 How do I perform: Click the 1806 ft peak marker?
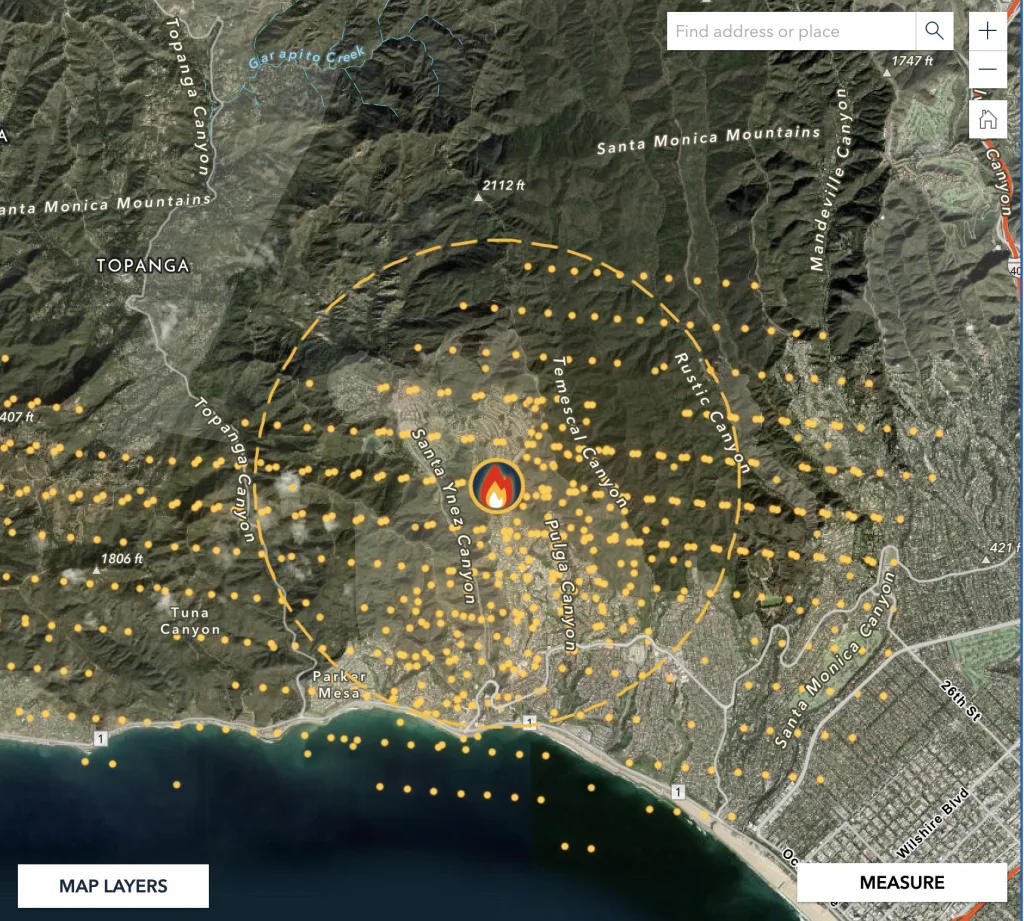pyautogui.click(x=97, y=568)
